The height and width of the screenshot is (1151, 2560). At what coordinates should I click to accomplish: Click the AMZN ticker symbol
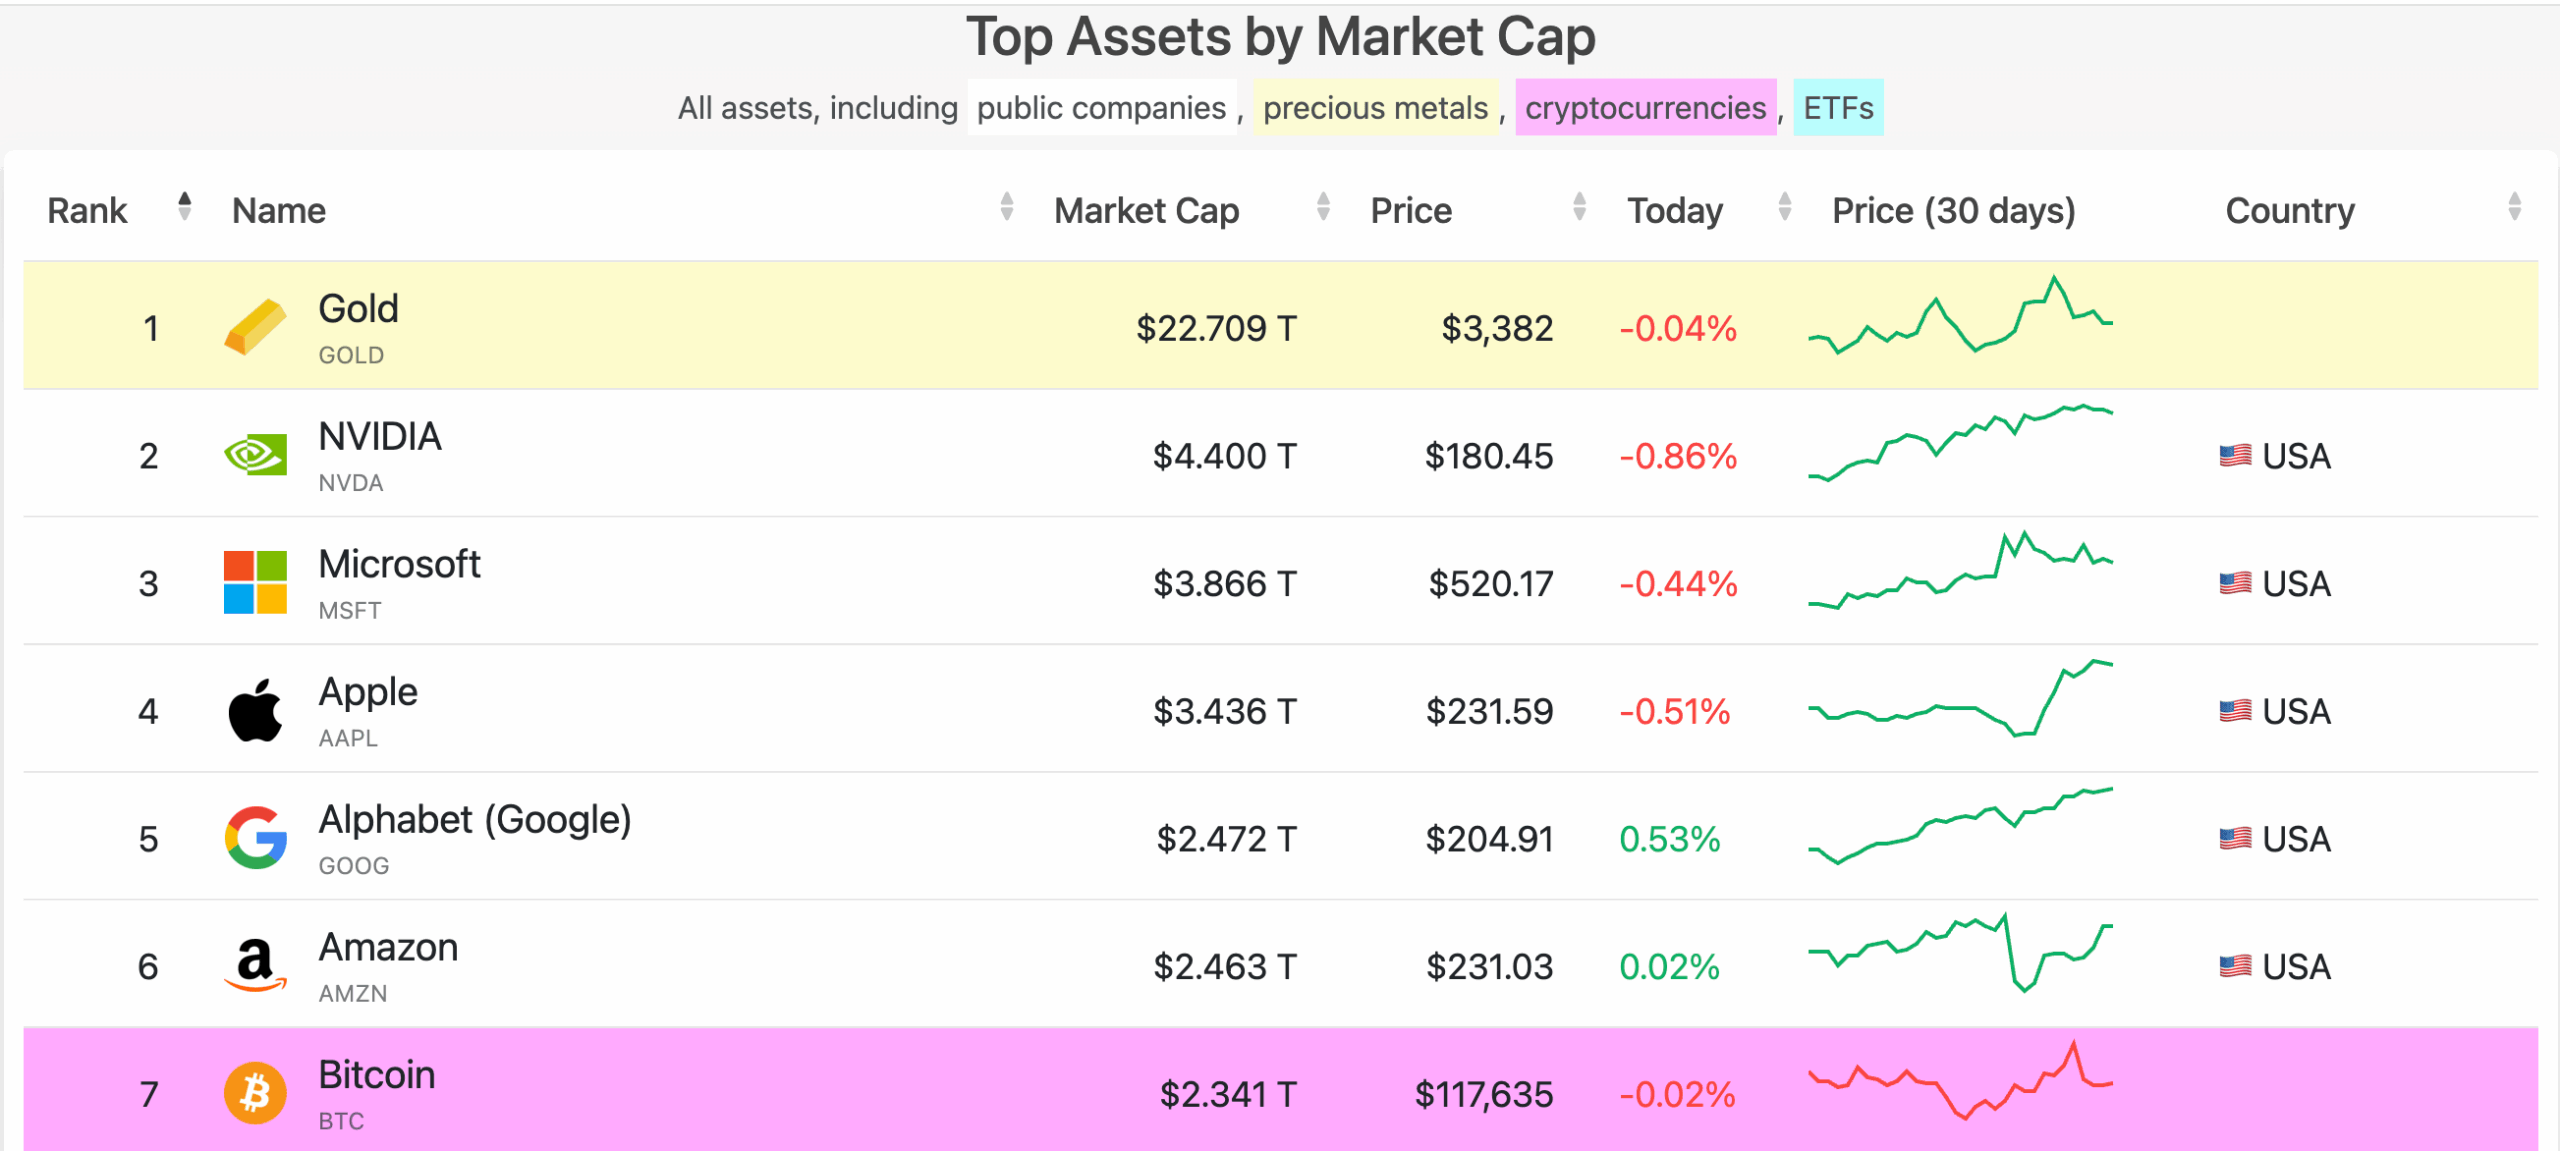pyautogui.click(x=353, y=993)
